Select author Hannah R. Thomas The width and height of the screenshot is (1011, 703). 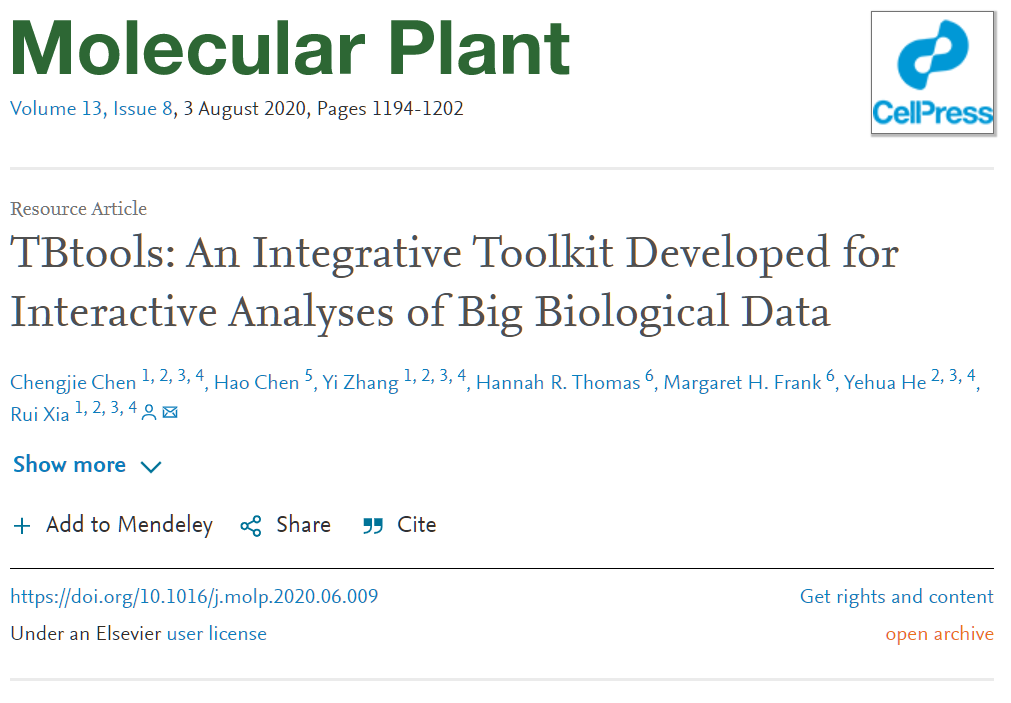pos(558,382)
